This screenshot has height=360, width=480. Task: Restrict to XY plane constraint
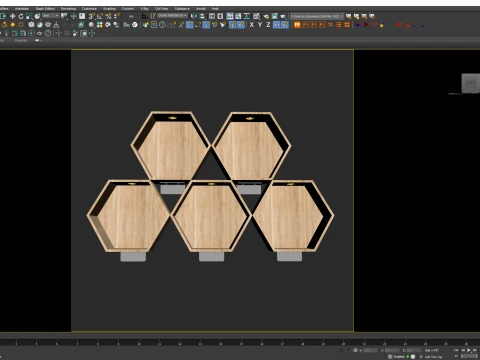pos(277,25)
